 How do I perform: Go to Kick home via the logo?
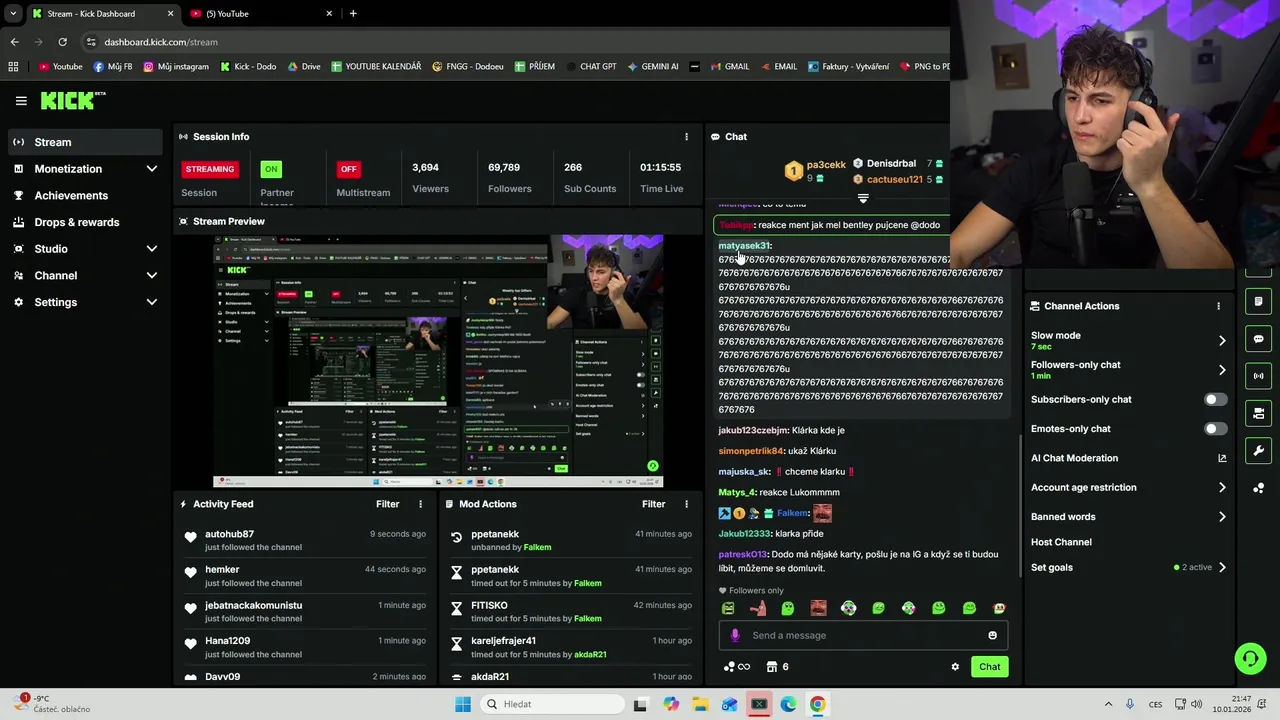tap(72, 100)
